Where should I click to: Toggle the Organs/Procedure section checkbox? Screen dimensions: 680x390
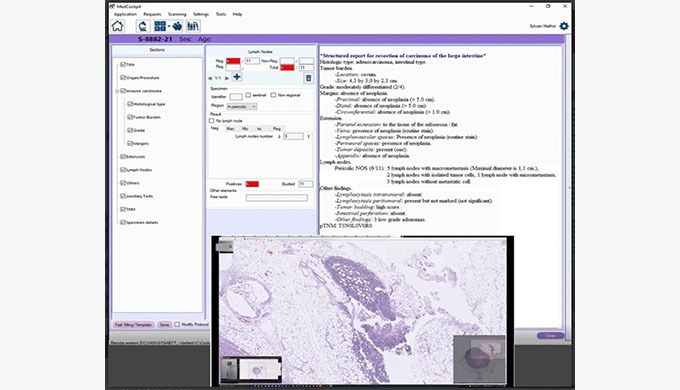coord(123,78)
